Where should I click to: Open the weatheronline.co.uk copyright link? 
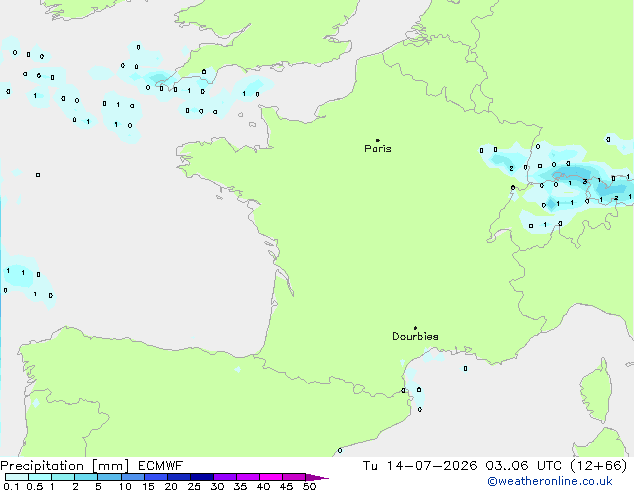pyautogui.click(x=550, y=481)
